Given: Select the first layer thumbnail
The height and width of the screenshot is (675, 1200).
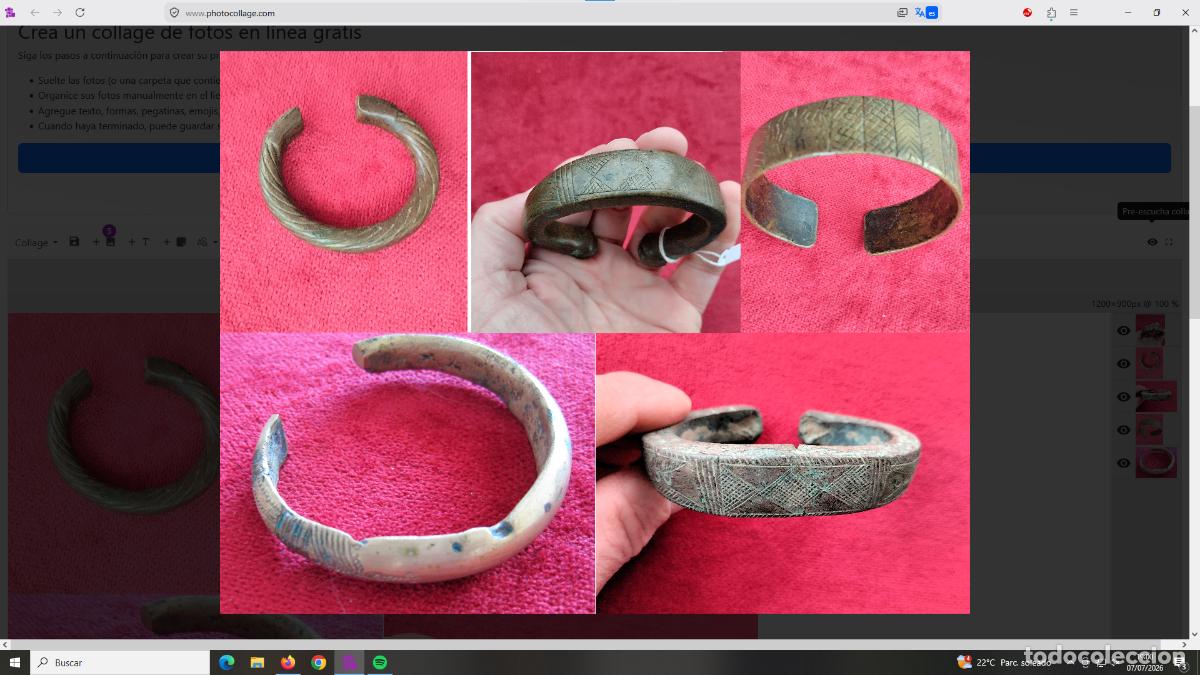Looking at the screenshot, I should click(1150, 330).
